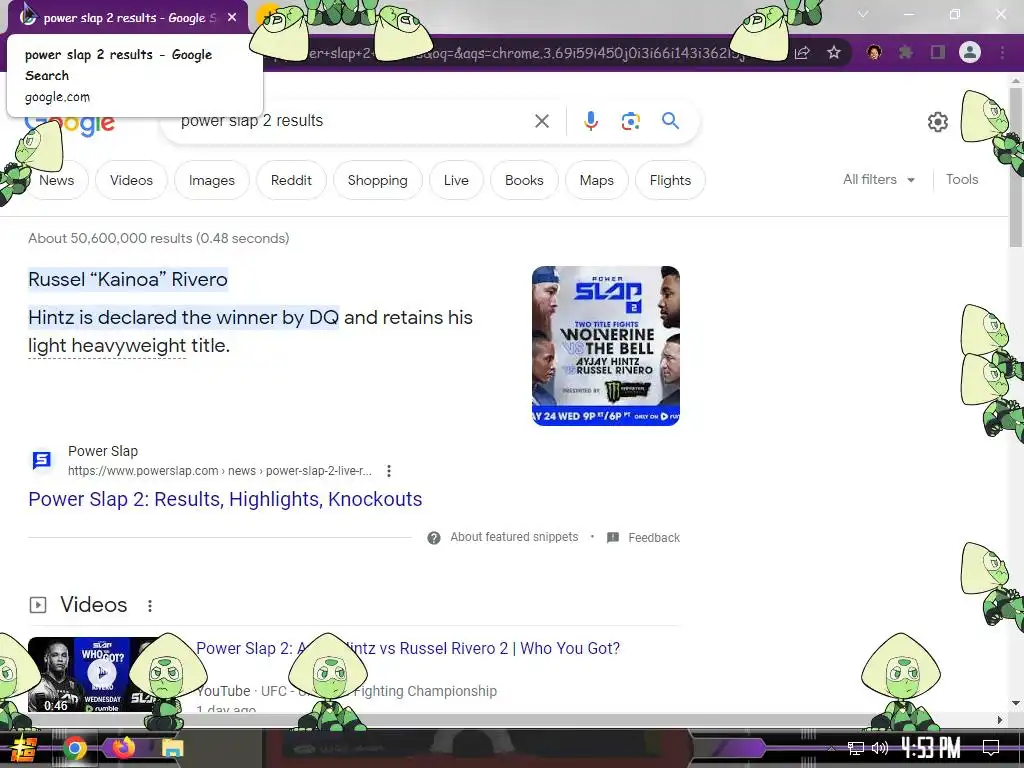The image size is (1024, 768).
Task: Launch Firefox from the taskbar
Action: [123, 748]
